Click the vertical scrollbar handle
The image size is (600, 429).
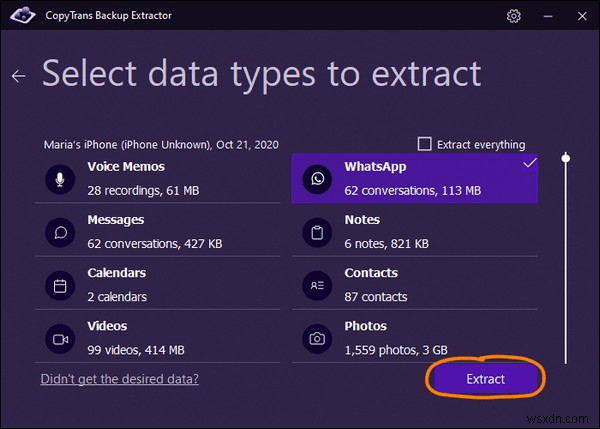[x=566, y=158]
